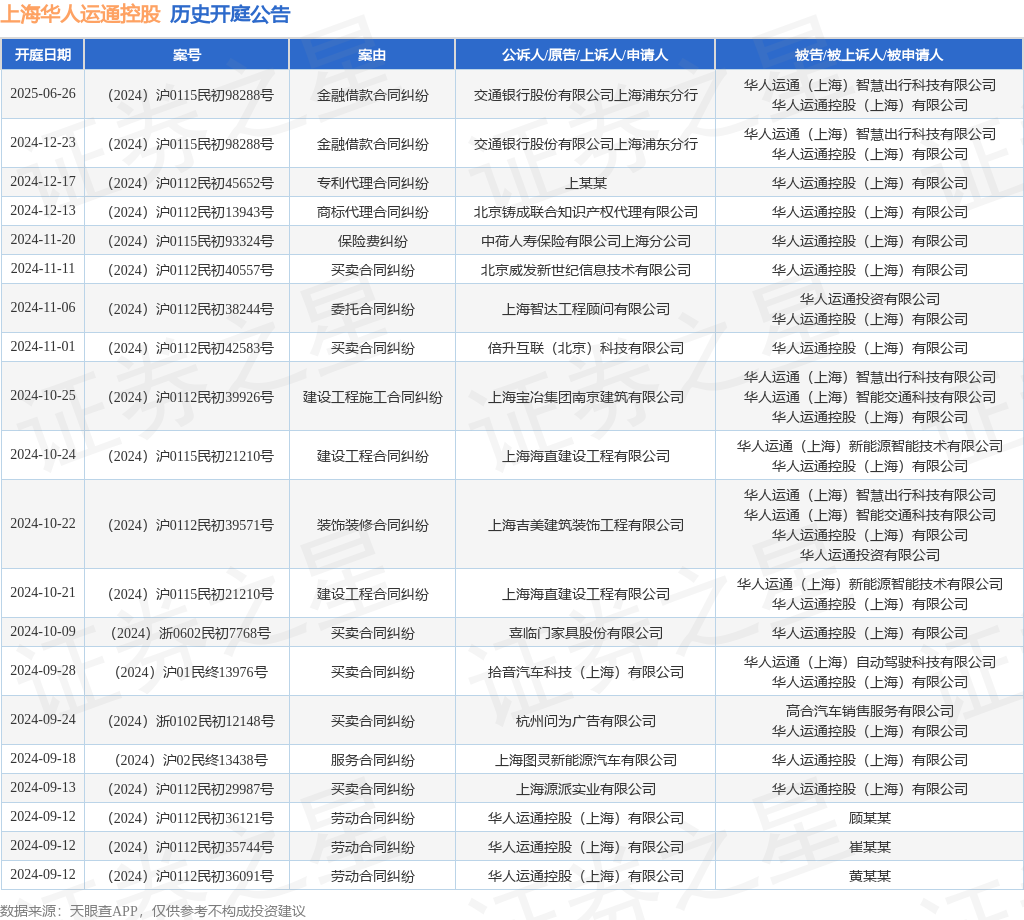Click the date 2024-11-06

point(43,308)
